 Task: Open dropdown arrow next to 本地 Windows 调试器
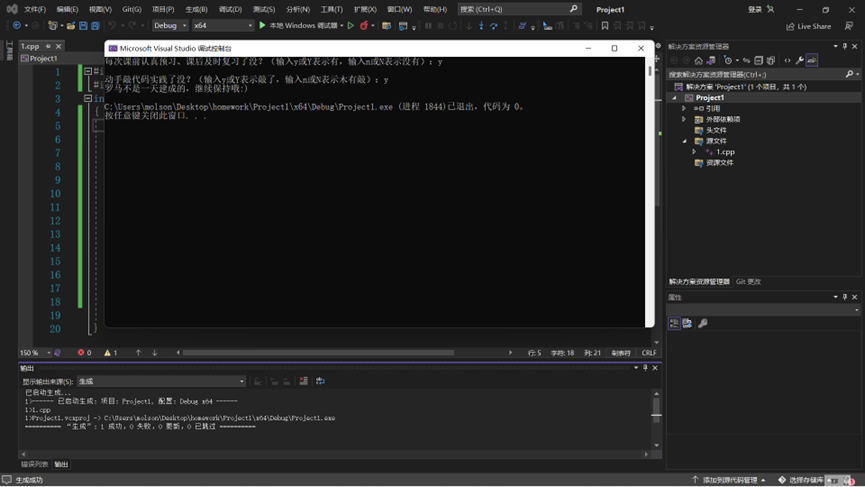tap(341, 26)
